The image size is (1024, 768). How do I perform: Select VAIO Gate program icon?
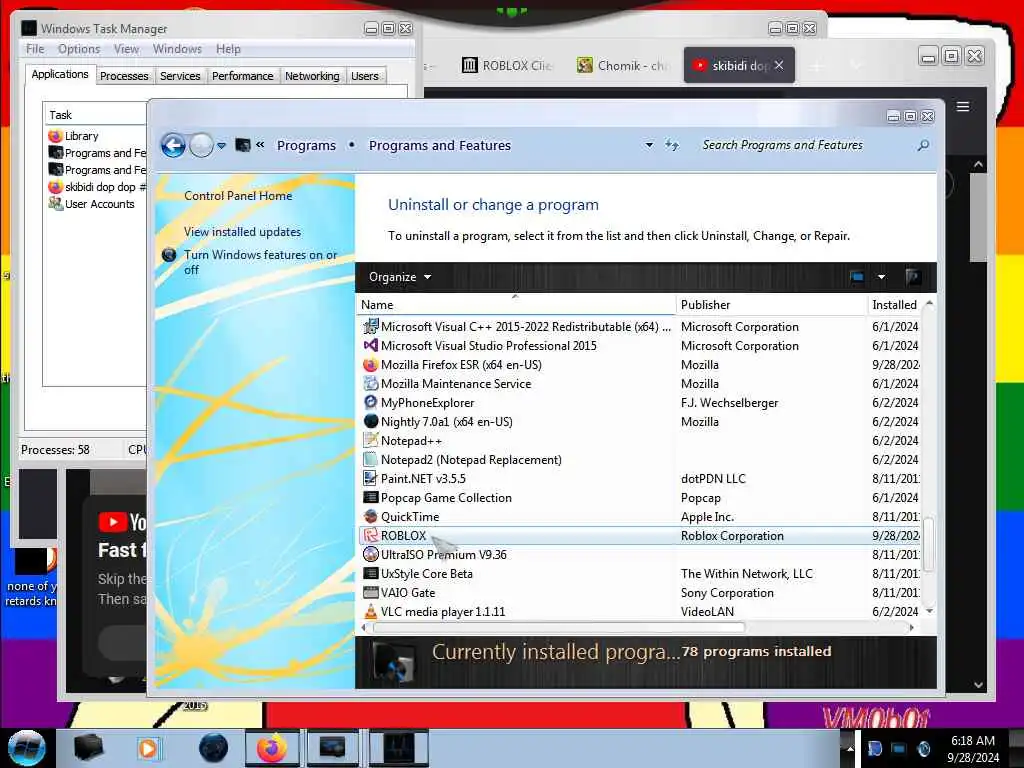(370, 592)
